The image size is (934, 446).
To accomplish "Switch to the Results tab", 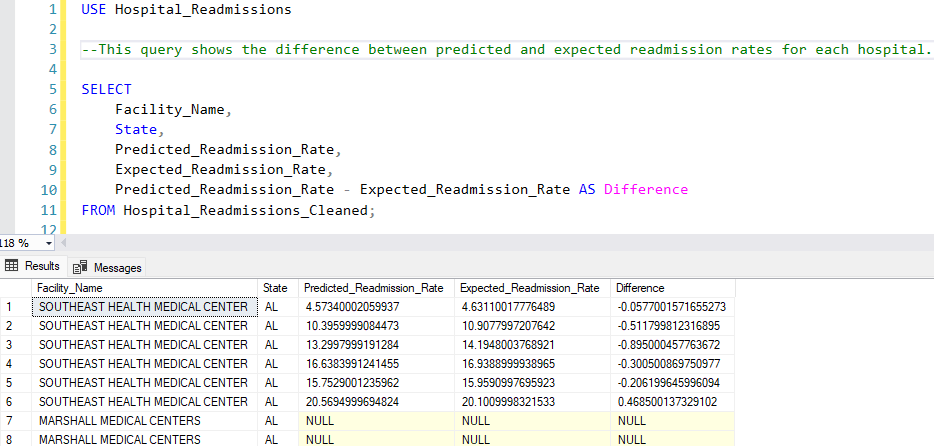I will (x=32, y=266).
